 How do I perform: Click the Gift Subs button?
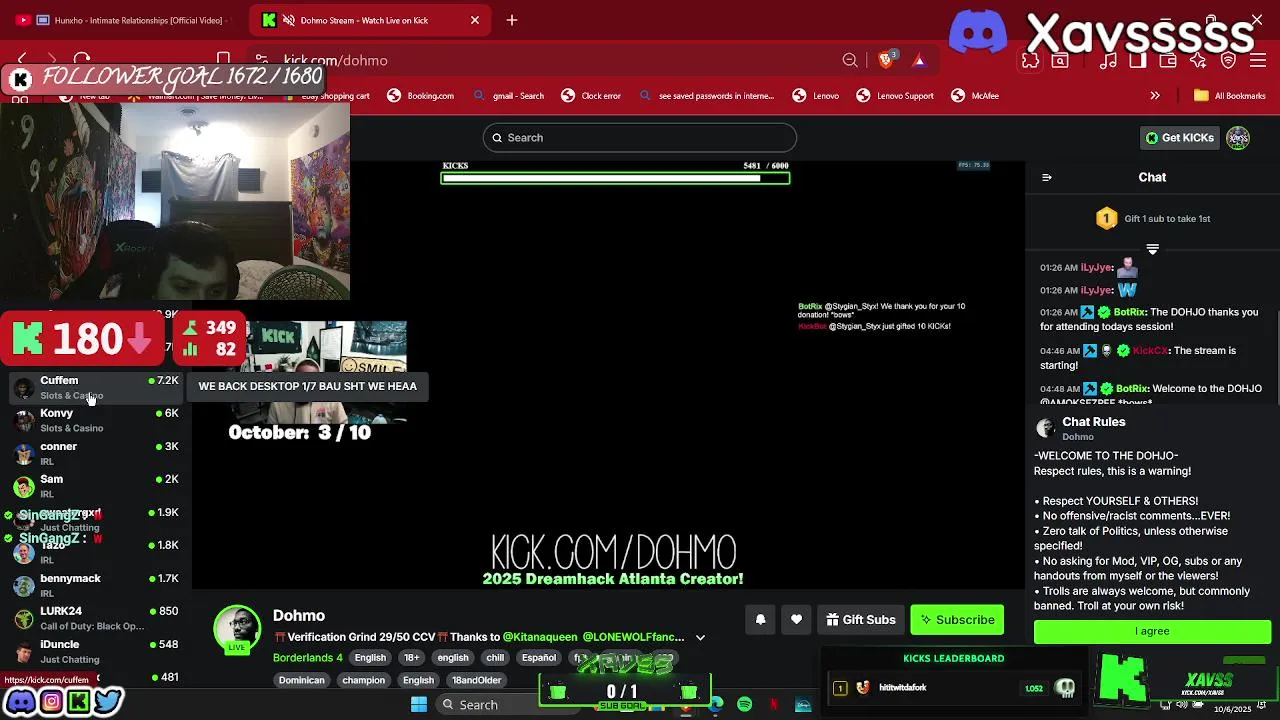click(860, 620)
